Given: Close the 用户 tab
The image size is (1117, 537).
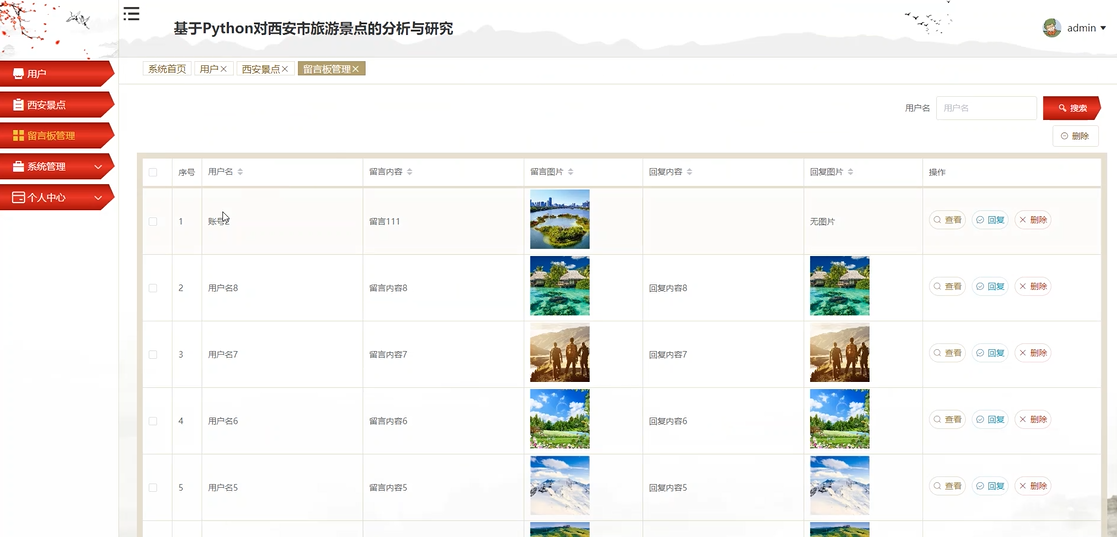Looking at the screenshot, I should point(224,69).
